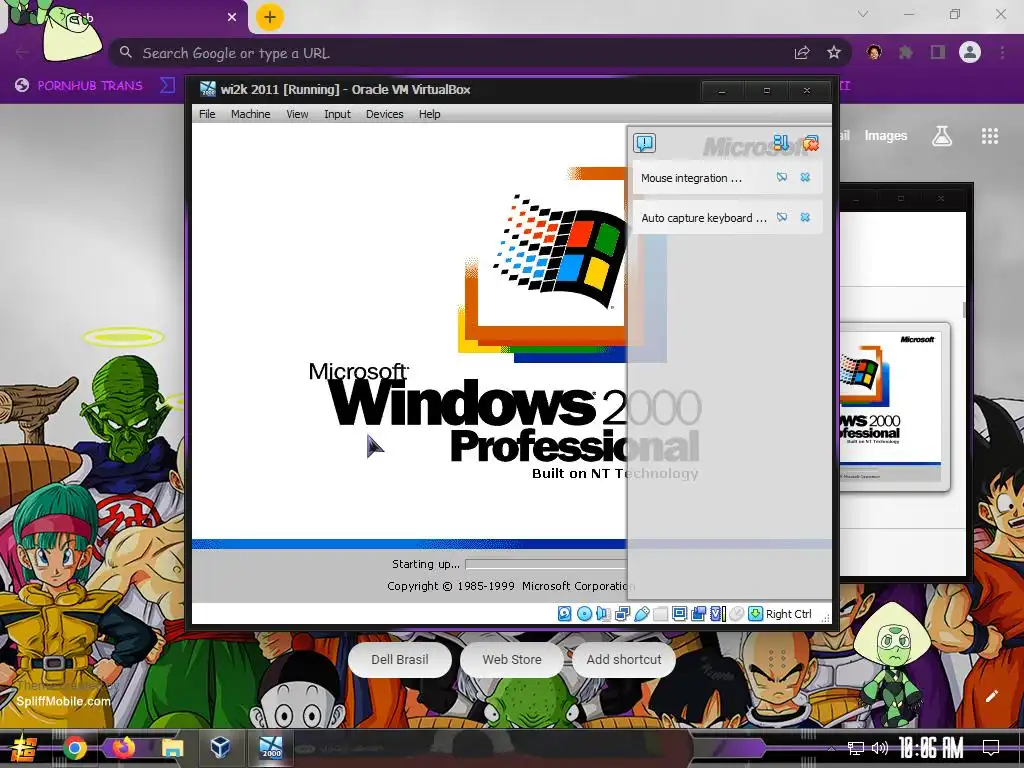Open the Google apps grid
This screenshot has width=1024, height=768.
coord(990,136)
